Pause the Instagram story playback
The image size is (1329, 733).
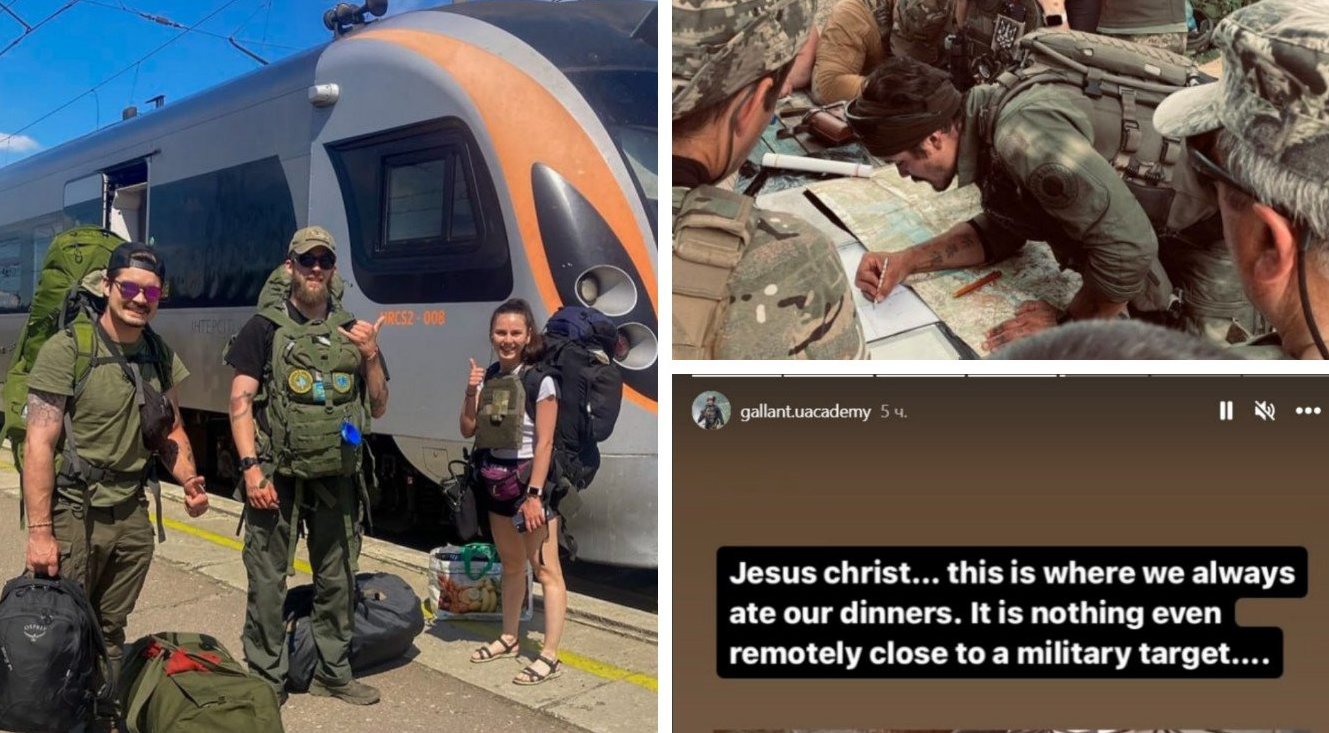1226,411
